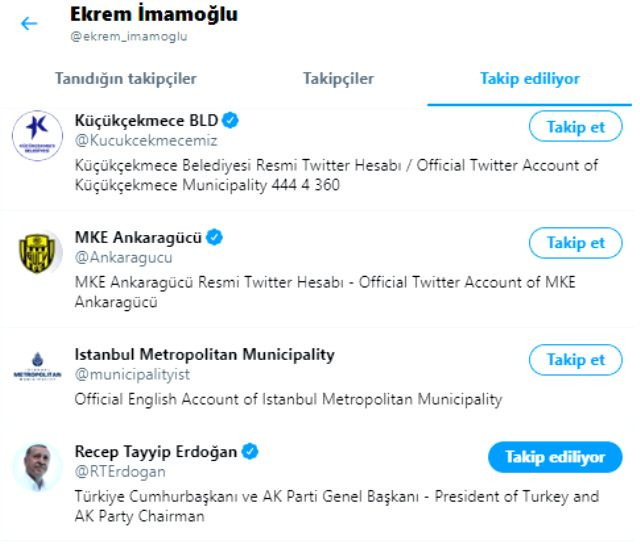The width and height of the screenshot is (640, 544).
Task: Follow Küçükçekmece BLD with Takip et
Action: click(576, 127)
